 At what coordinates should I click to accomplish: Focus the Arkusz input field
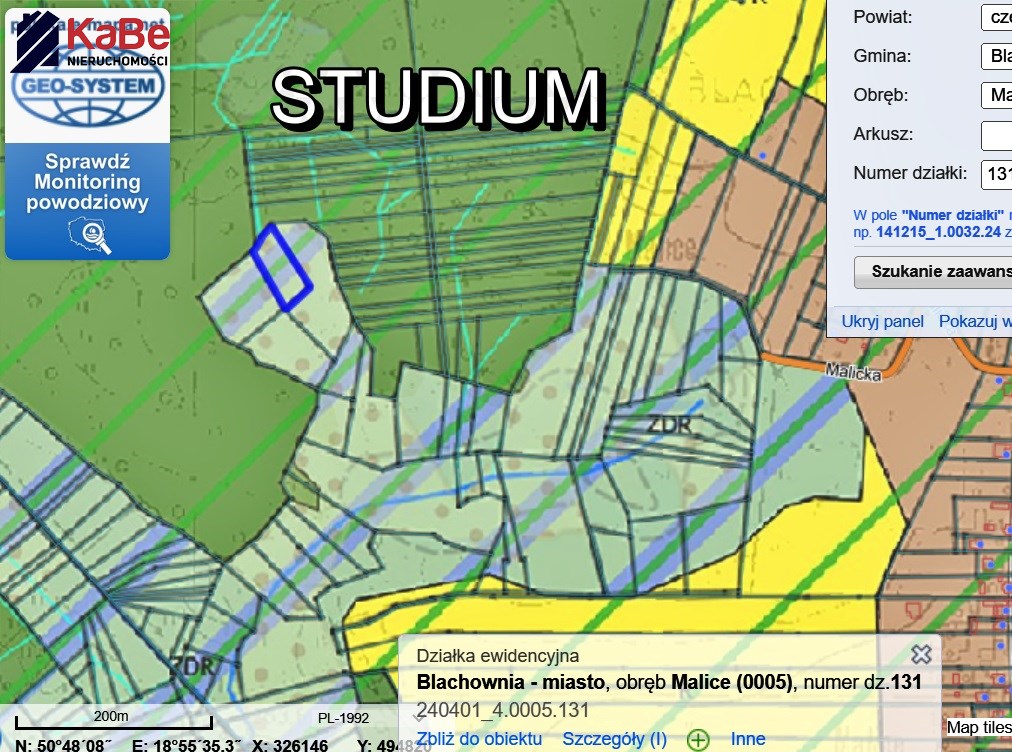[x=996, y=135]
